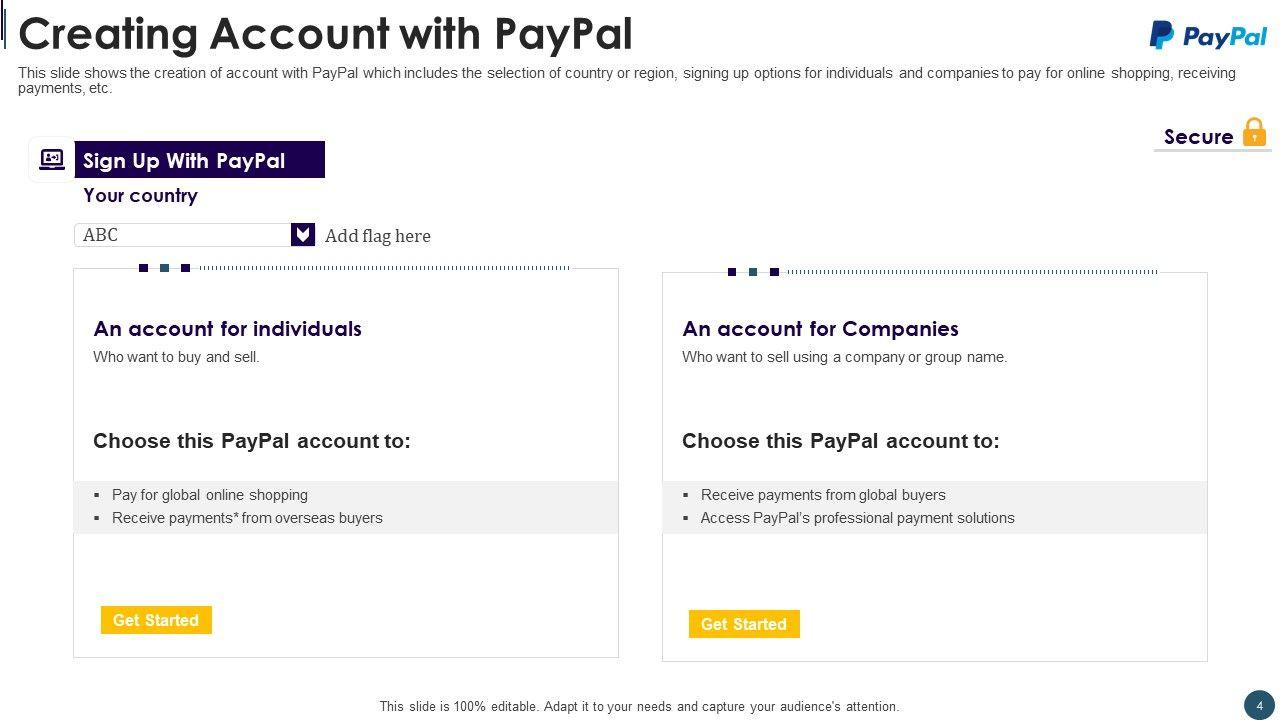Click Get Started for individuals account

[156, 620]
